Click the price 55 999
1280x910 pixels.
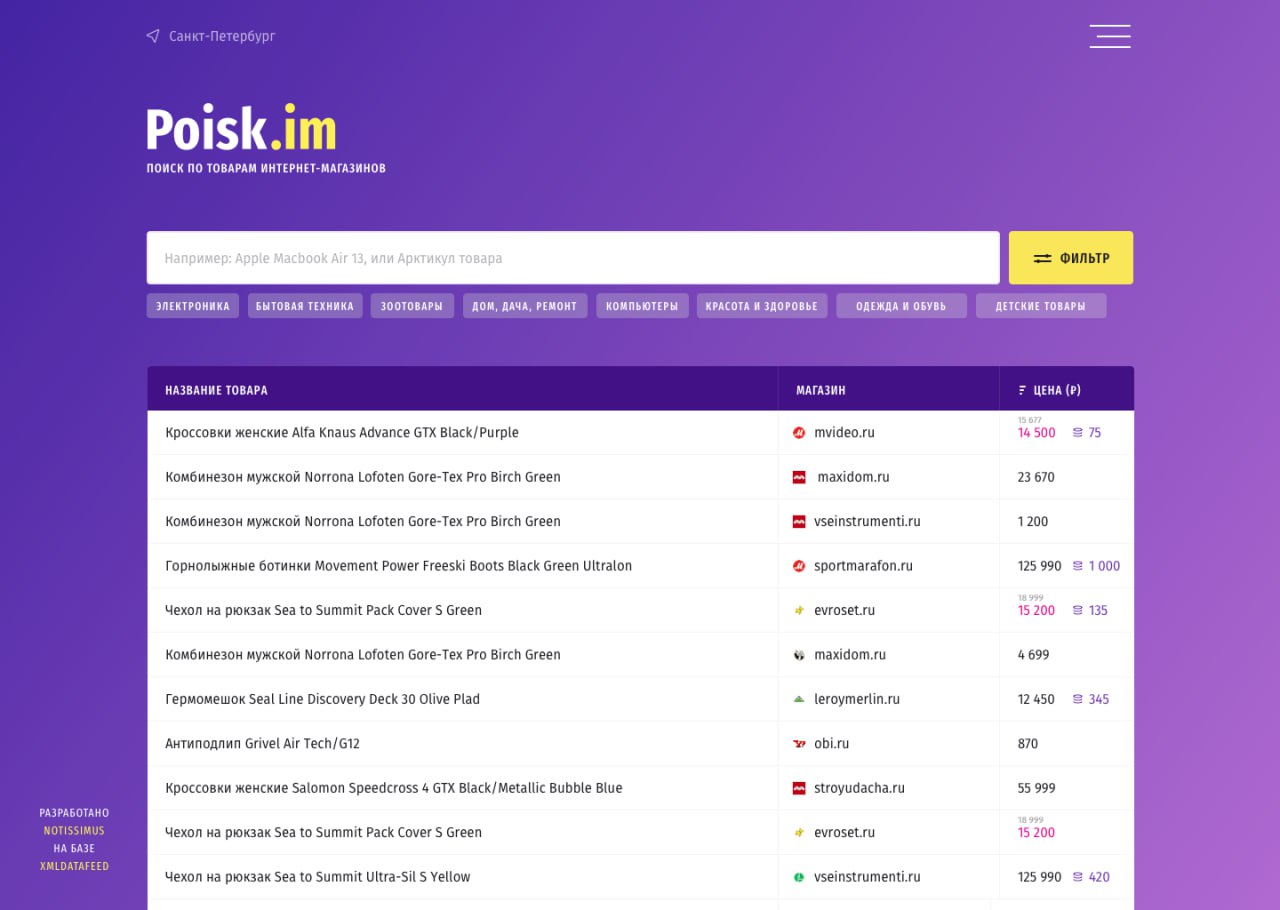pyautogui.click(x=1036, y=788)
